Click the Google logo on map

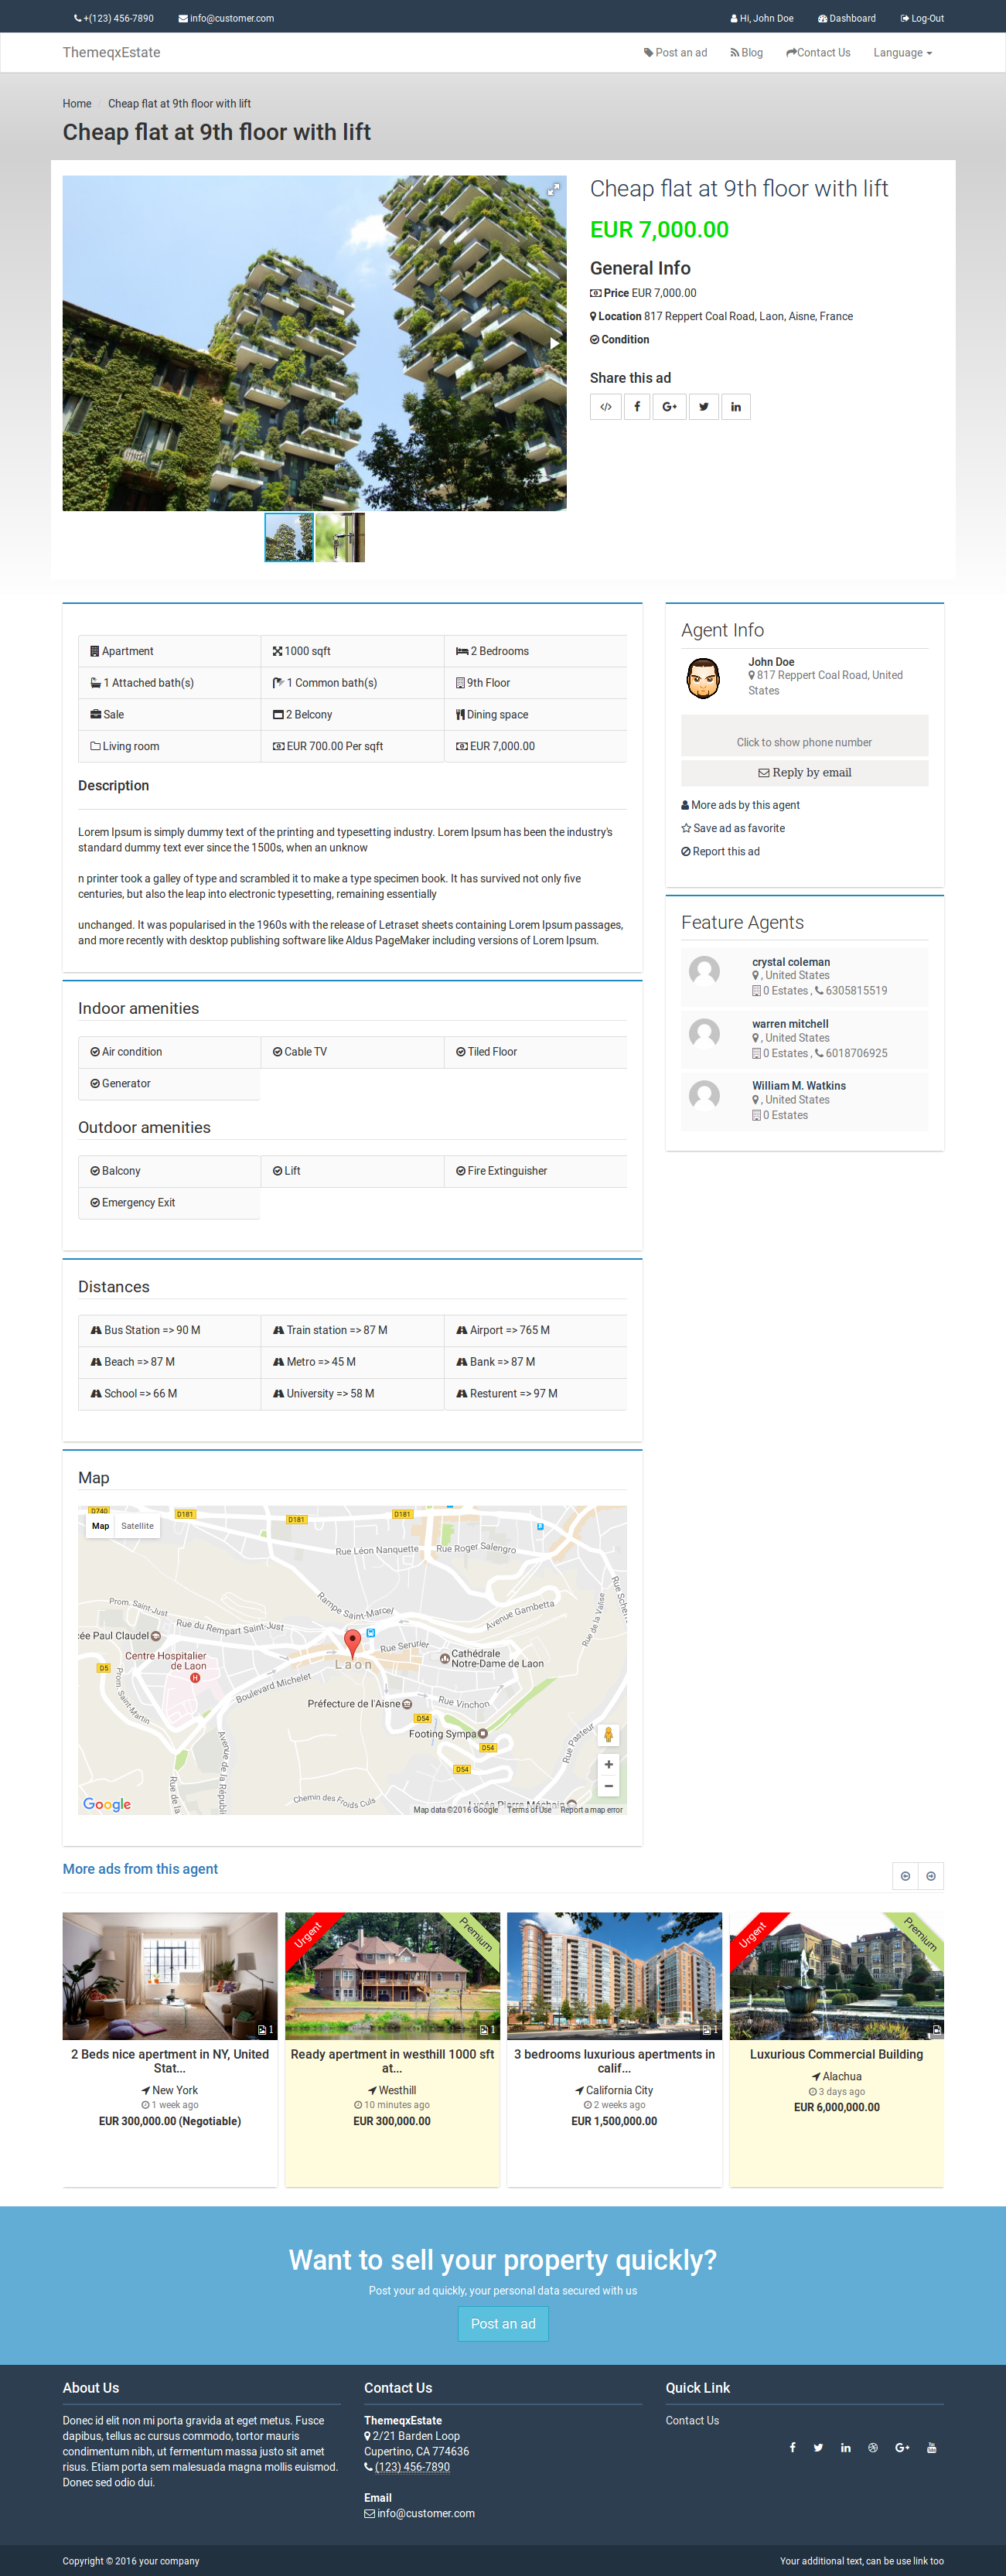pyautogui.click(x=107, y=1804)
